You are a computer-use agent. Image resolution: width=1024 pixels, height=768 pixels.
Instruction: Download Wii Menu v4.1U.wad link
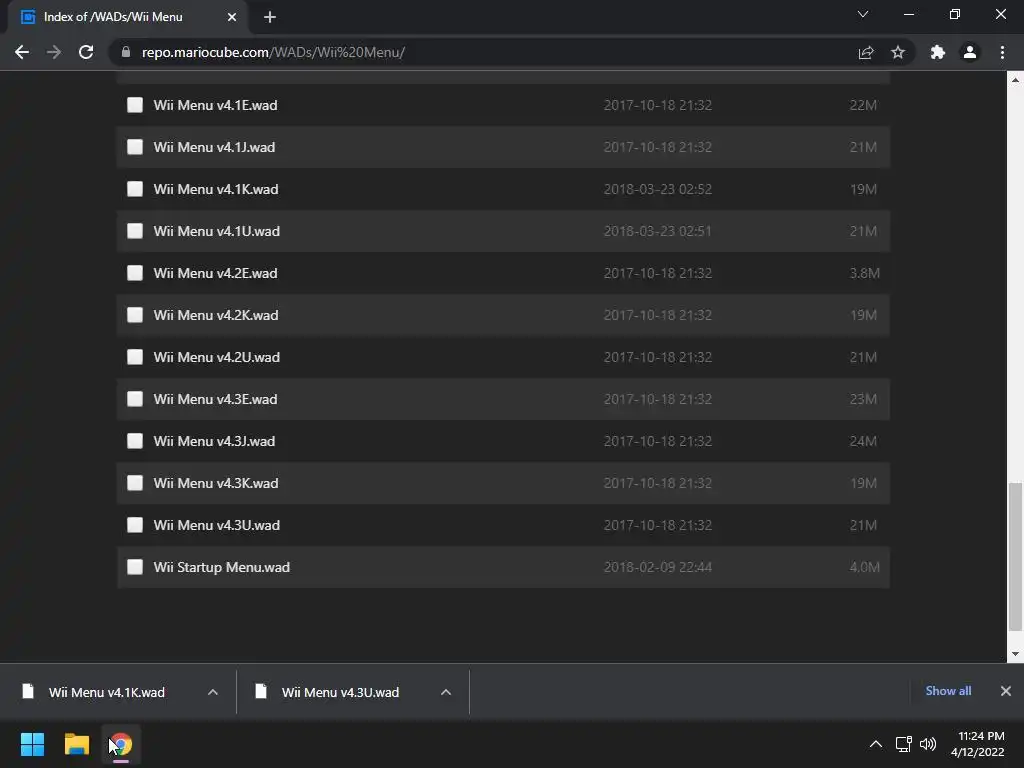217,231
